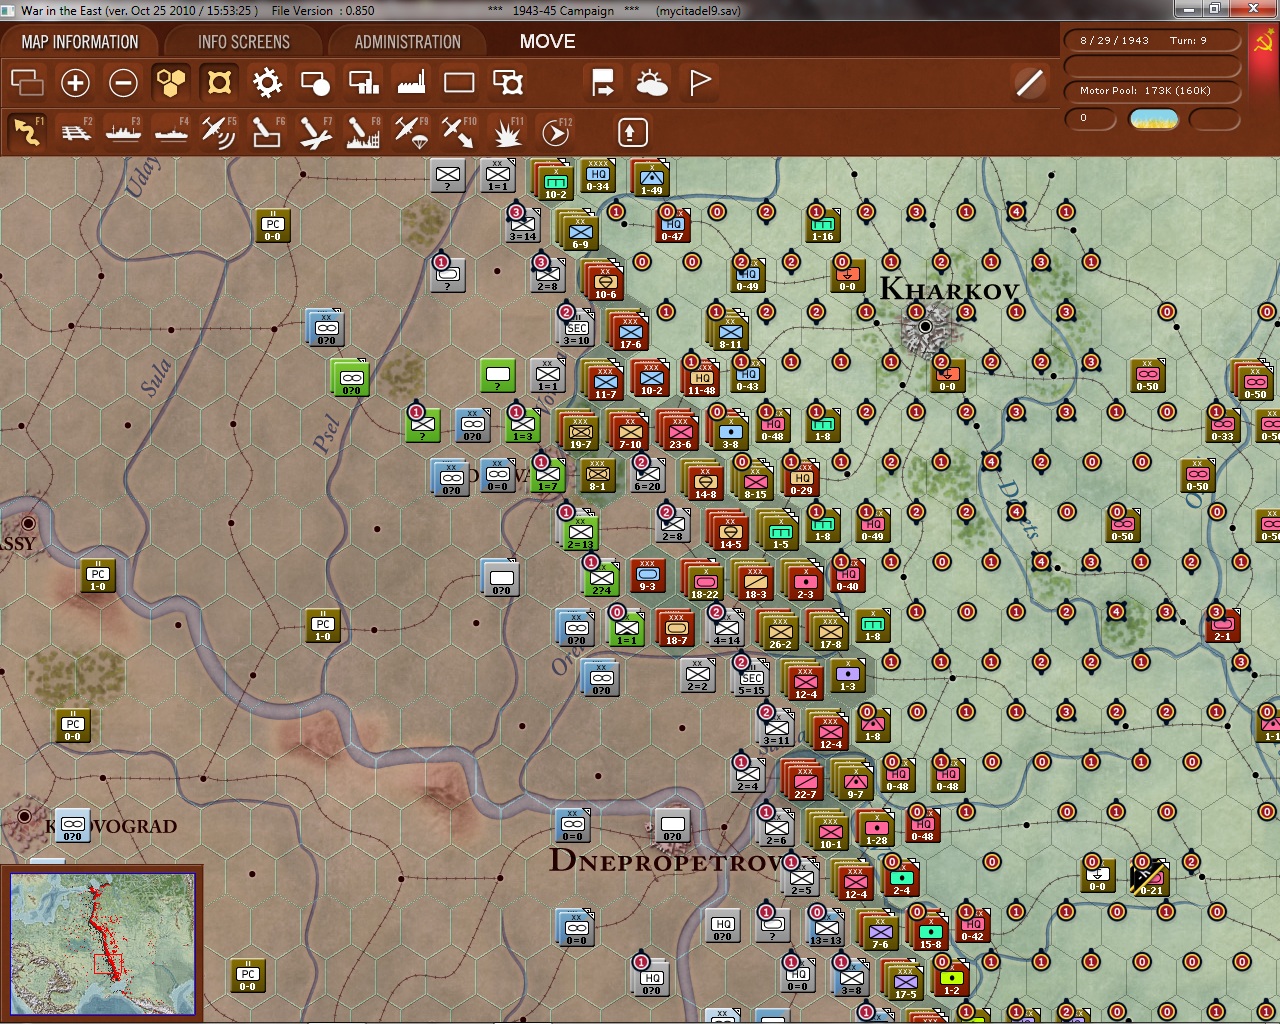The height and width of the screenshot is (1024, 1280).
Task: Select the SEC 5=15 unit counter
Action: pyautogui.click(x=751, y=679)
